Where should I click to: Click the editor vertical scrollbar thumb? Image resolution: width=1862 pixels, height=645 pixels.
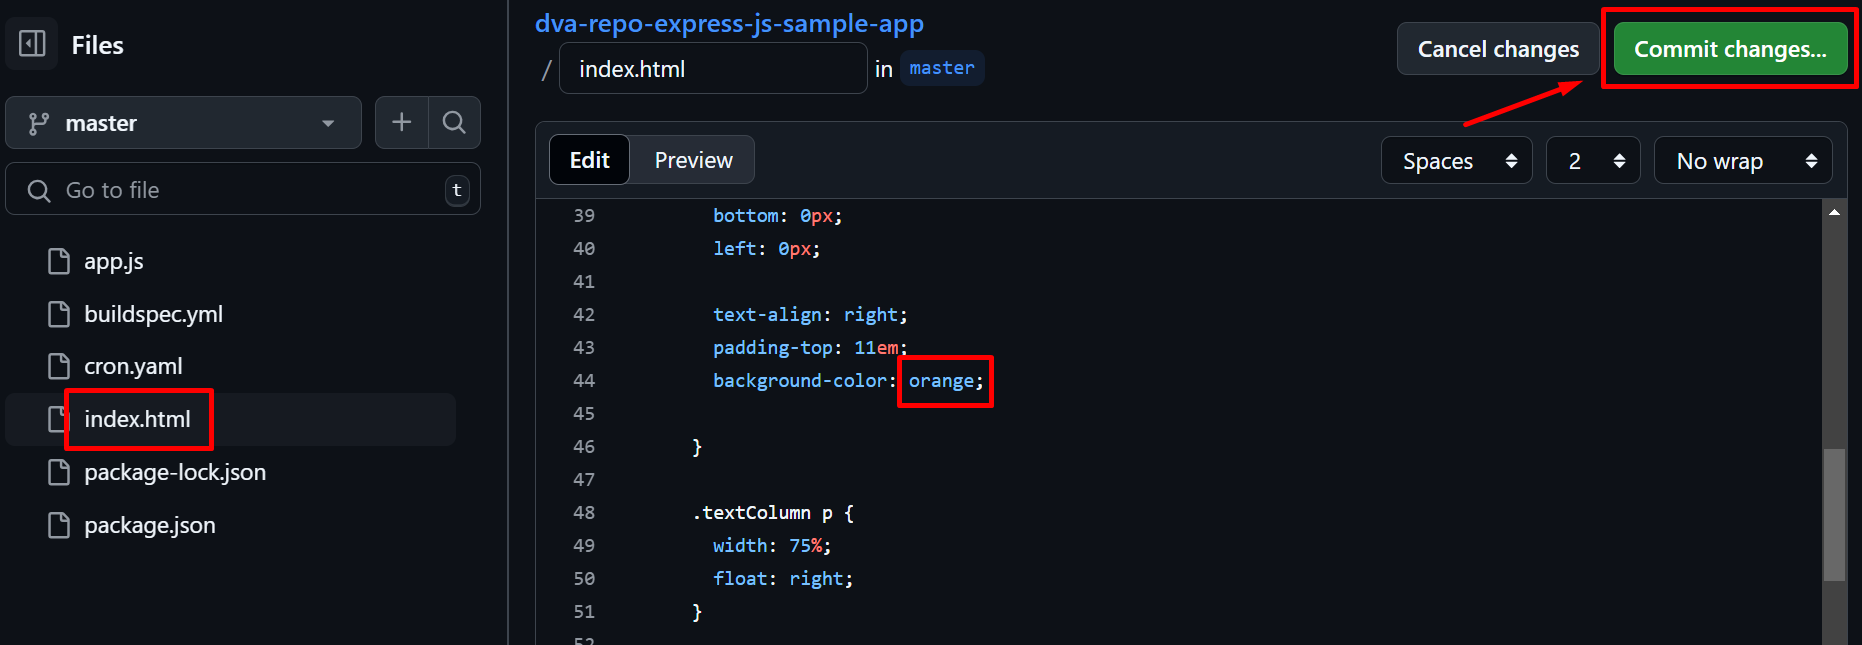pyautogui.click(x=1833, y=515)
